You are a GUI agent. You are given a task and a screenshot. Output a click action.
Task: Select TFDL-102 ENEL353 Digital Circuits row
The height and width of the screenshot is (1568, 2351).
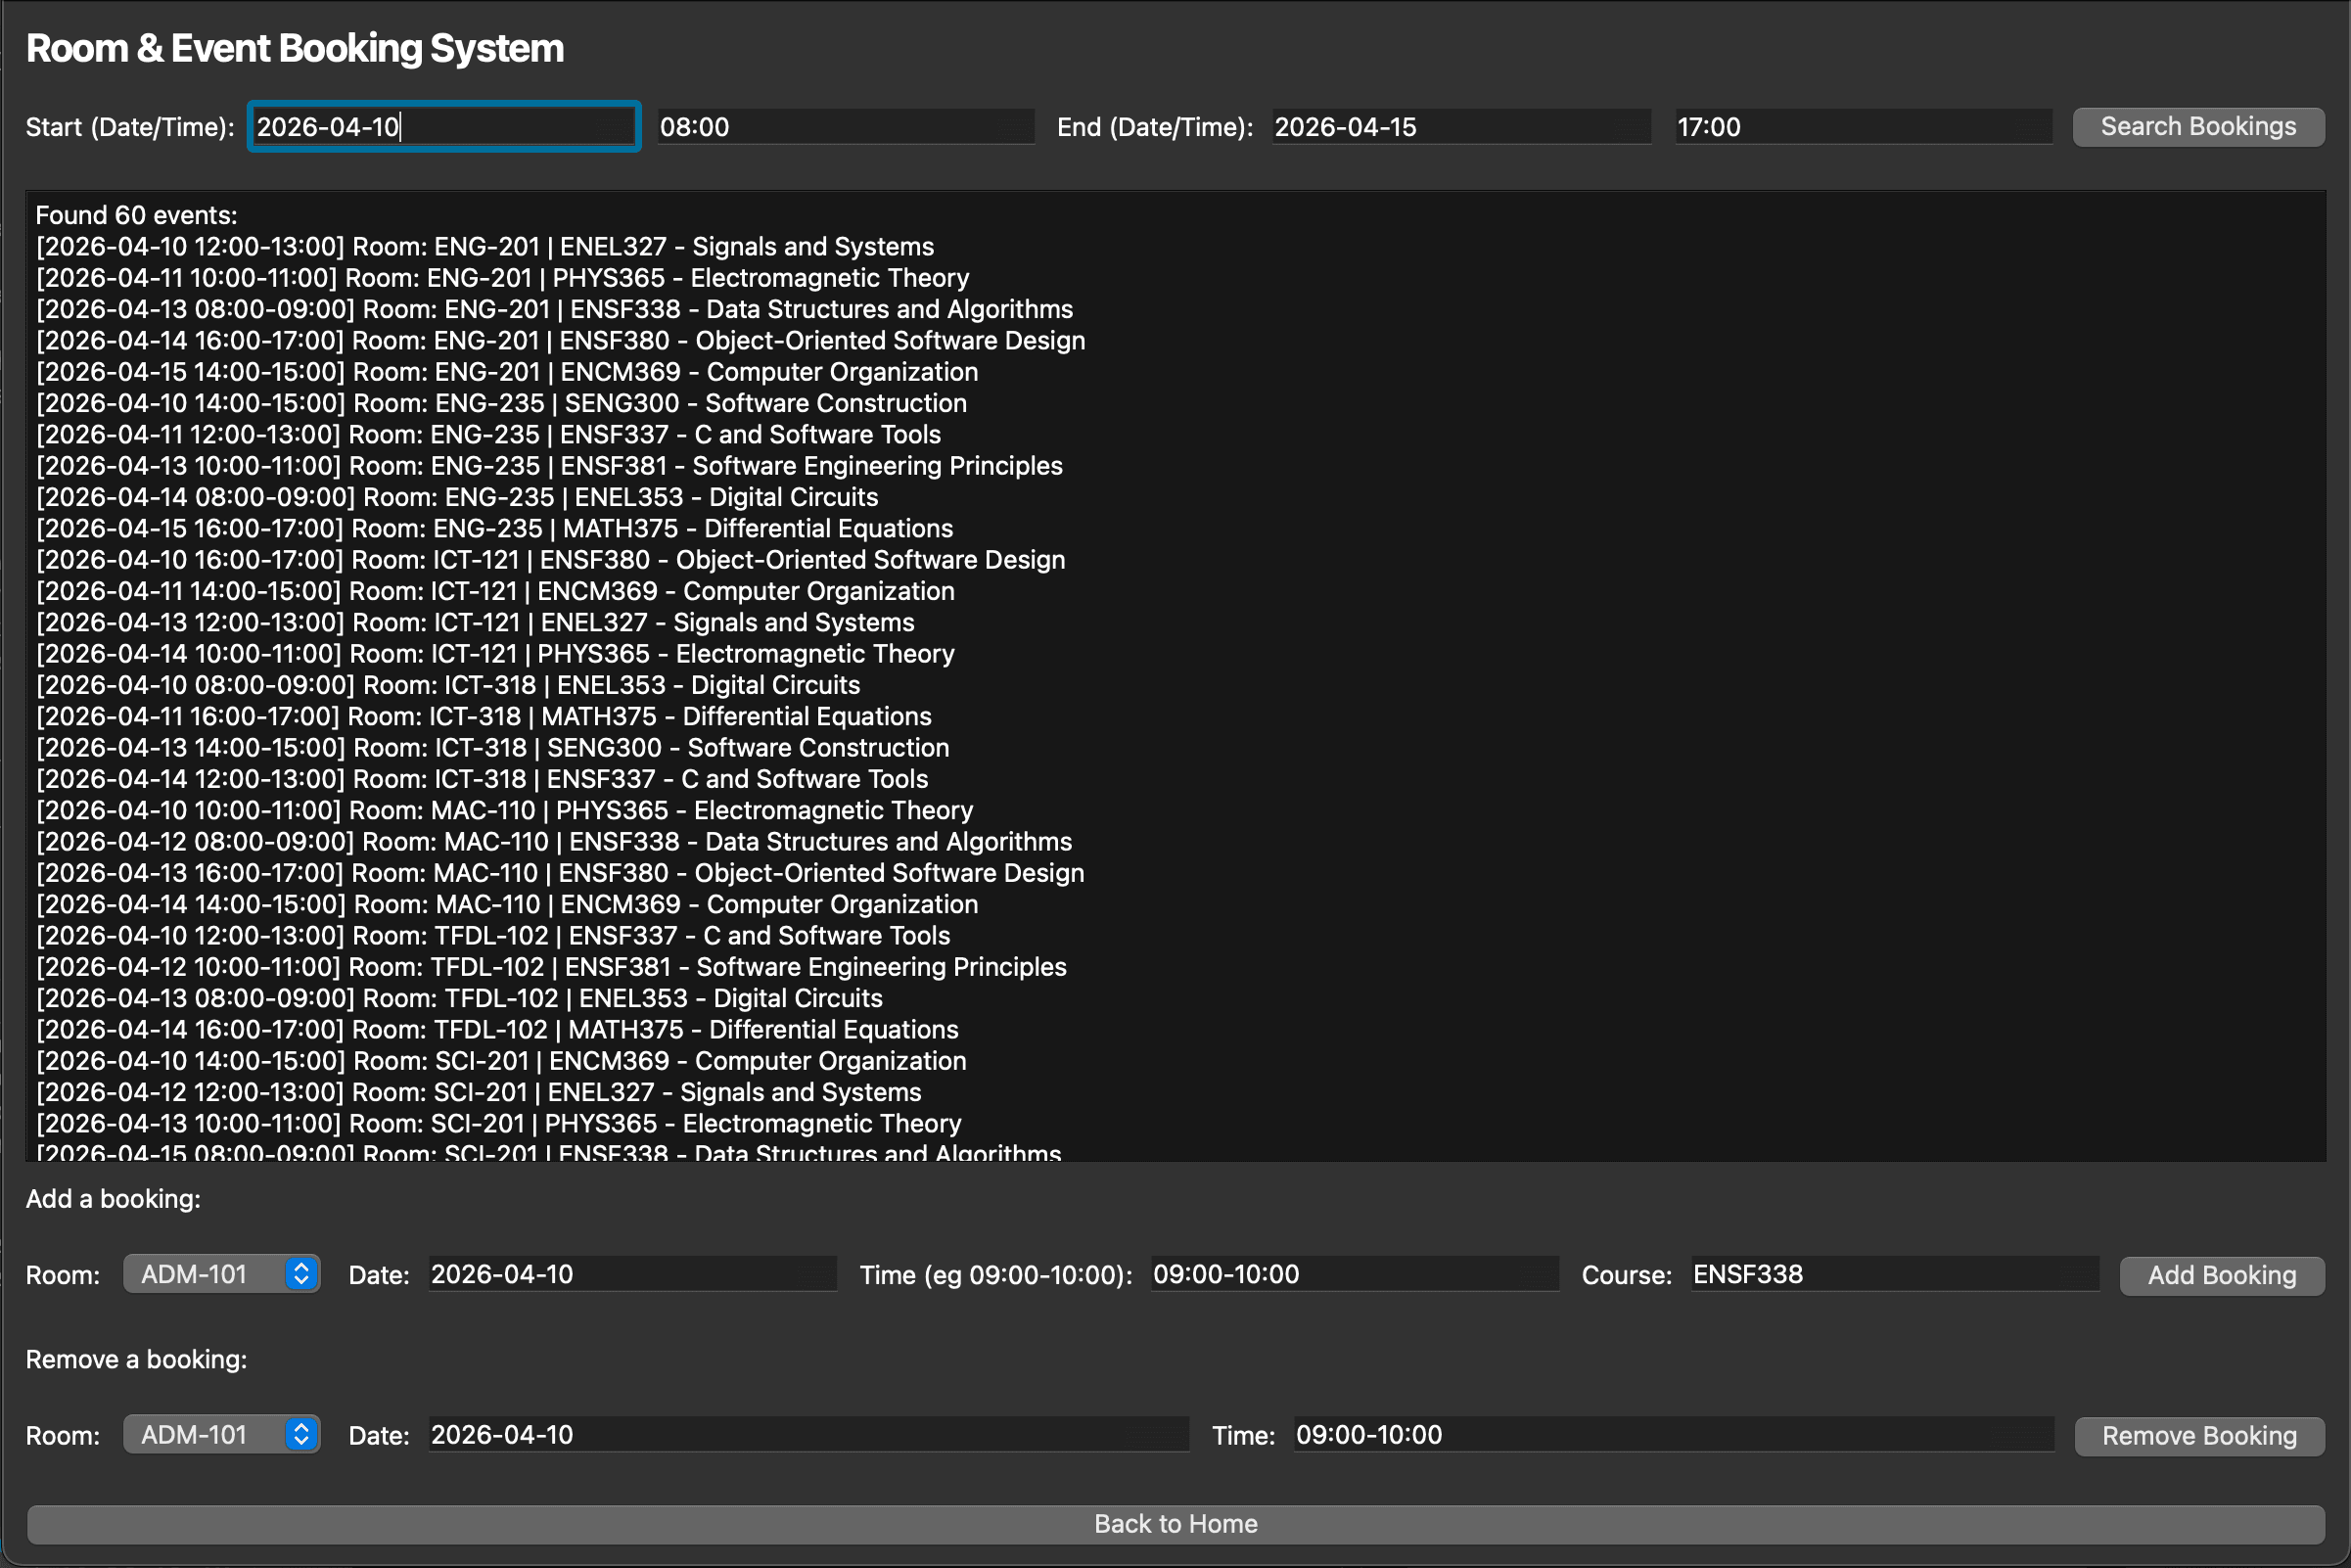[x=459, y=998]
